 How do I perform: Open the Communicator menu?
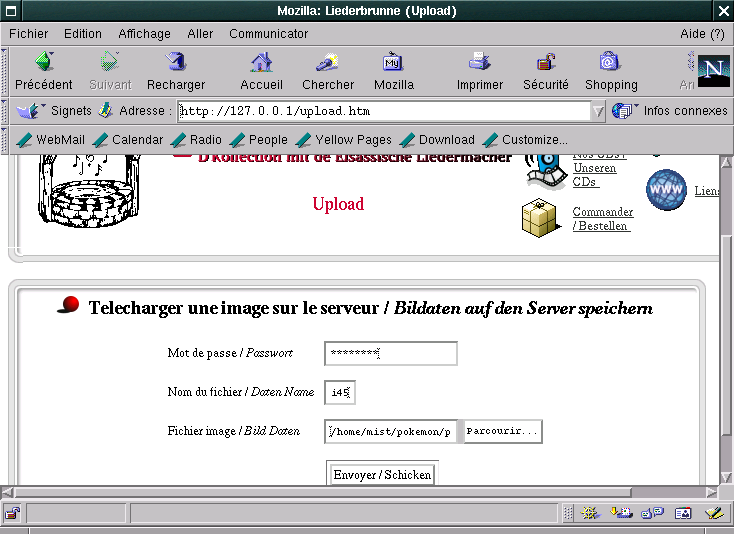click(x=268, y=33)
